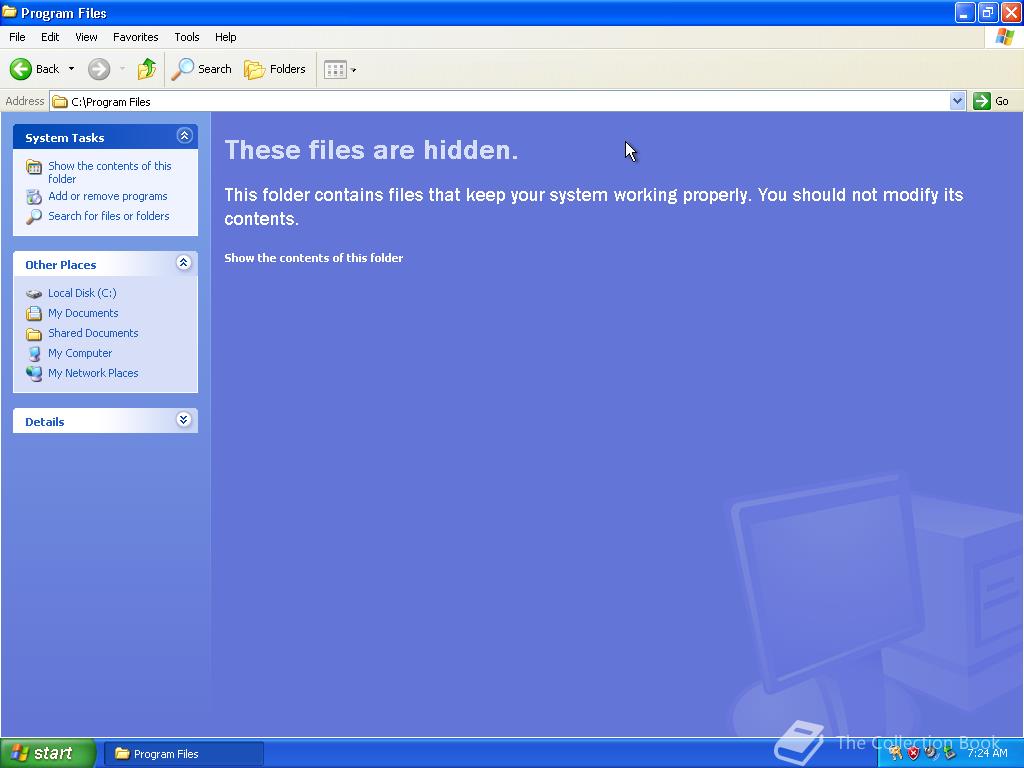The image size is (1024, 768).
Task: Toggle the Folders tree pane
Action: click(x=275, y=69)
